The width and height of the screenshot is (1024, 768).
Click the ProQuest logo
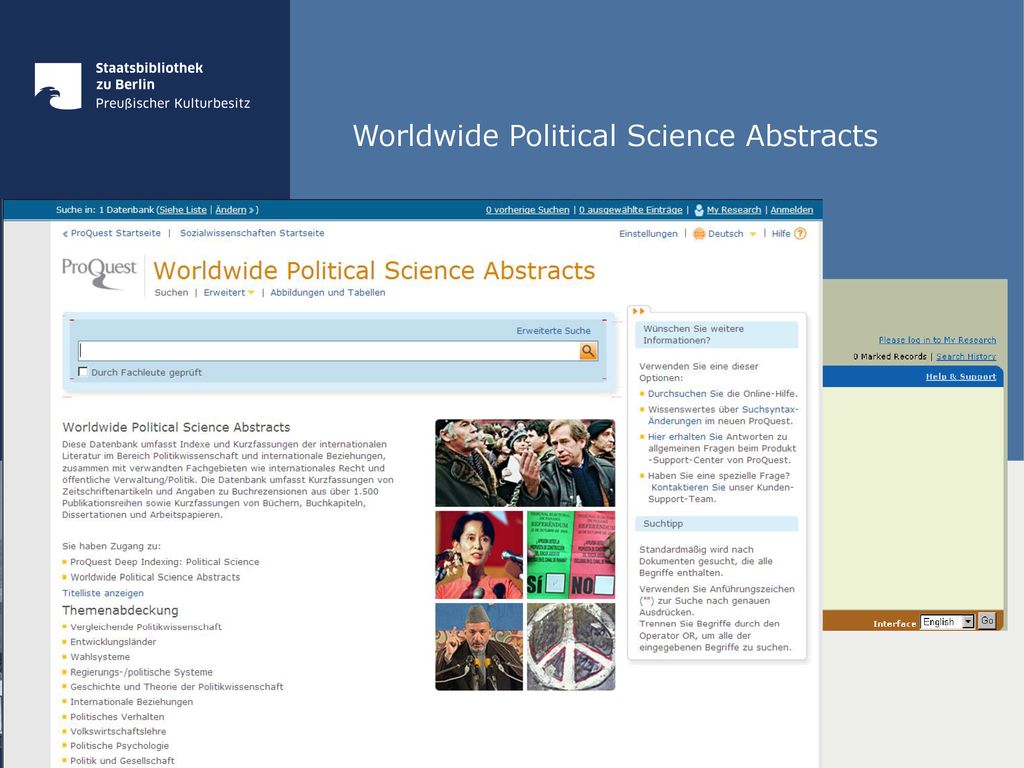[99, 273]
